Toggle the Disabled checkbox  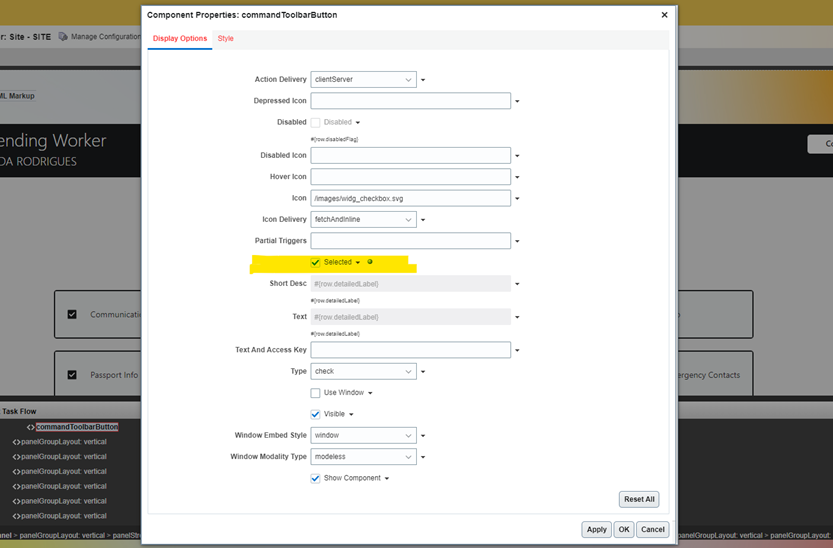click(x=316, y=123)
